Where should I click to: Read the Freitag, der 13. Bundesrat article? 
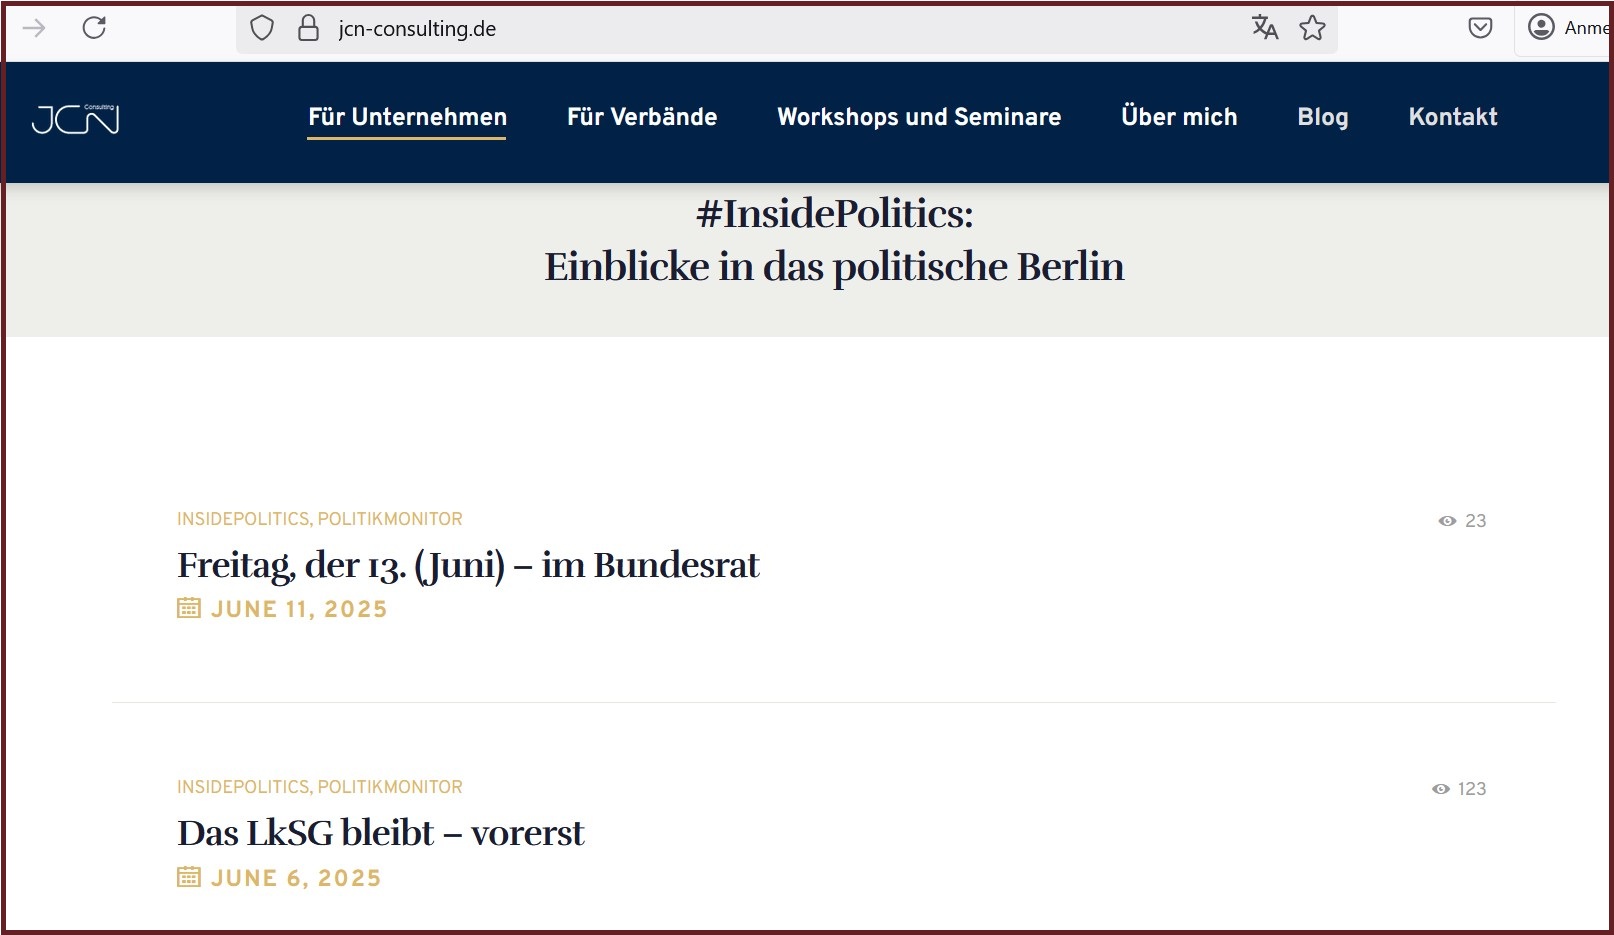(x=468, y=566)
